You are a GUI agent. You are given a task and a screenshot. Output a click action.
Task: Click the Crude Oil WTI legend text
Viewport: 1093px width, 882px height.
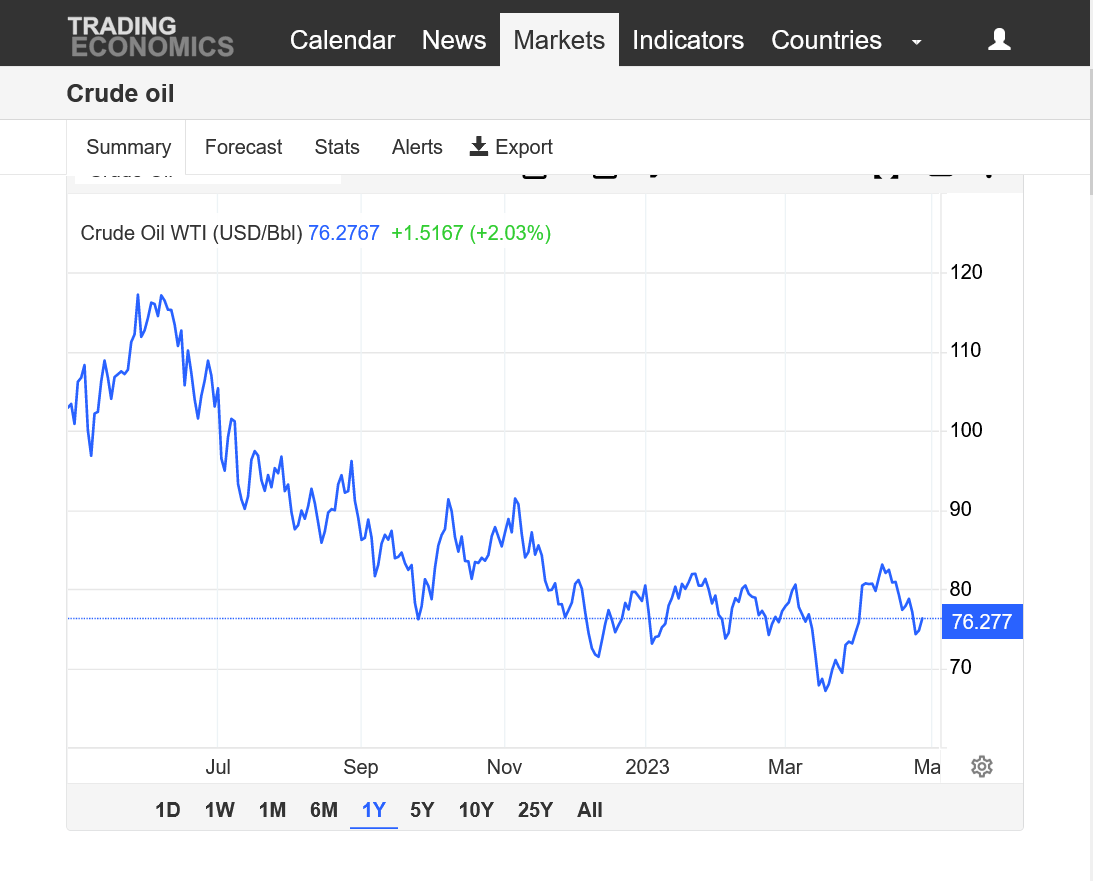[192, 233]
